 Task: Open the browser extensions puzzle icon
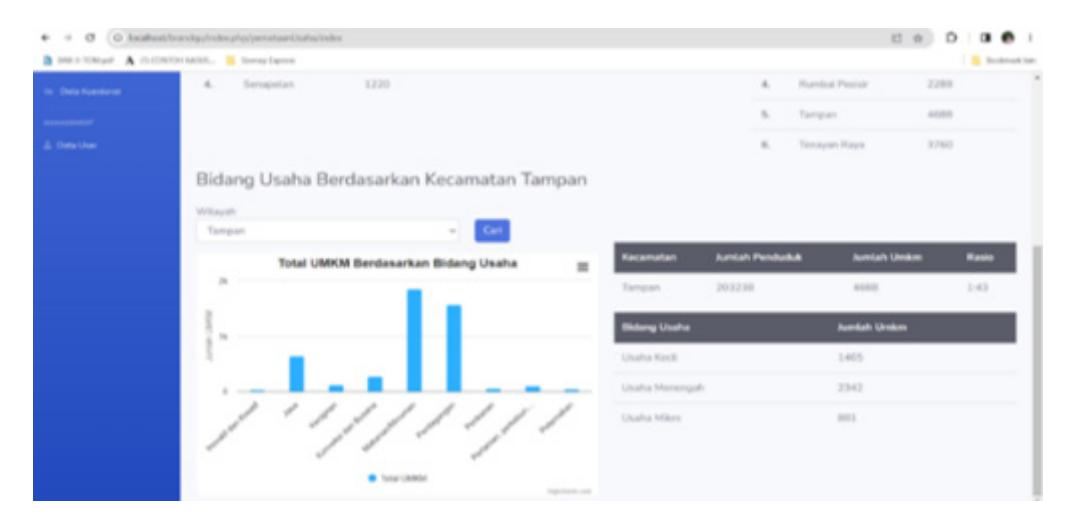pyautogui.click(x=951, y=39)
